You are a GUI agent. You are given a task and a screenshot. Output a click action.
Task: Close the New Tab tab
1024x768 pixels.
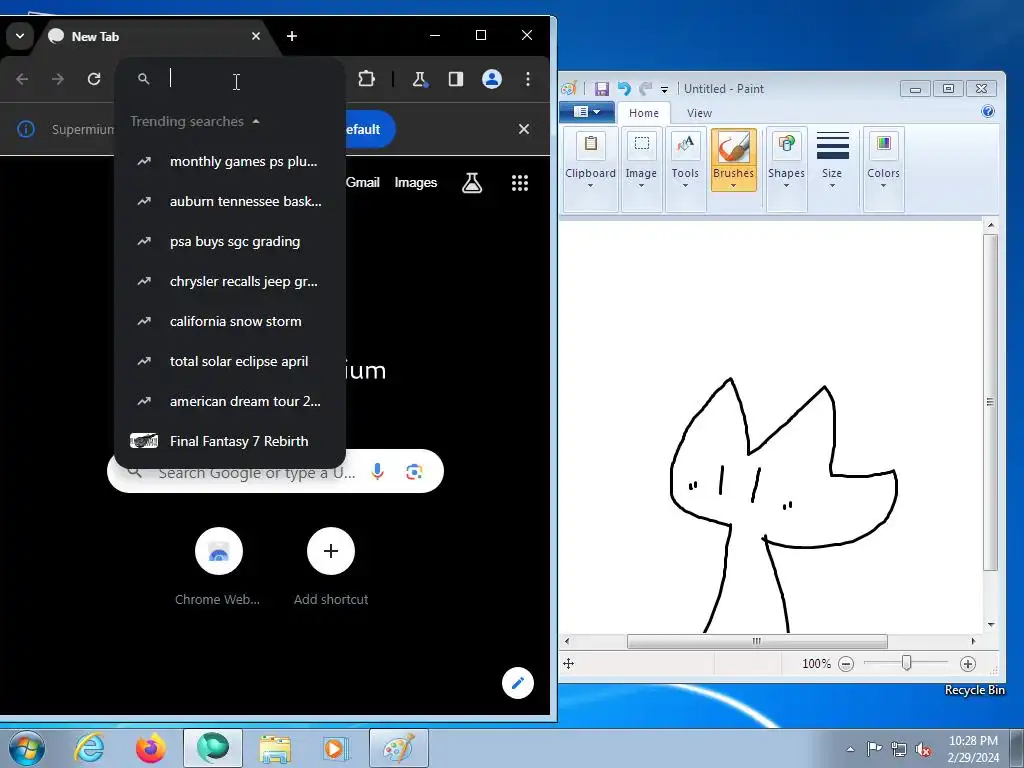tap(256, 36)
